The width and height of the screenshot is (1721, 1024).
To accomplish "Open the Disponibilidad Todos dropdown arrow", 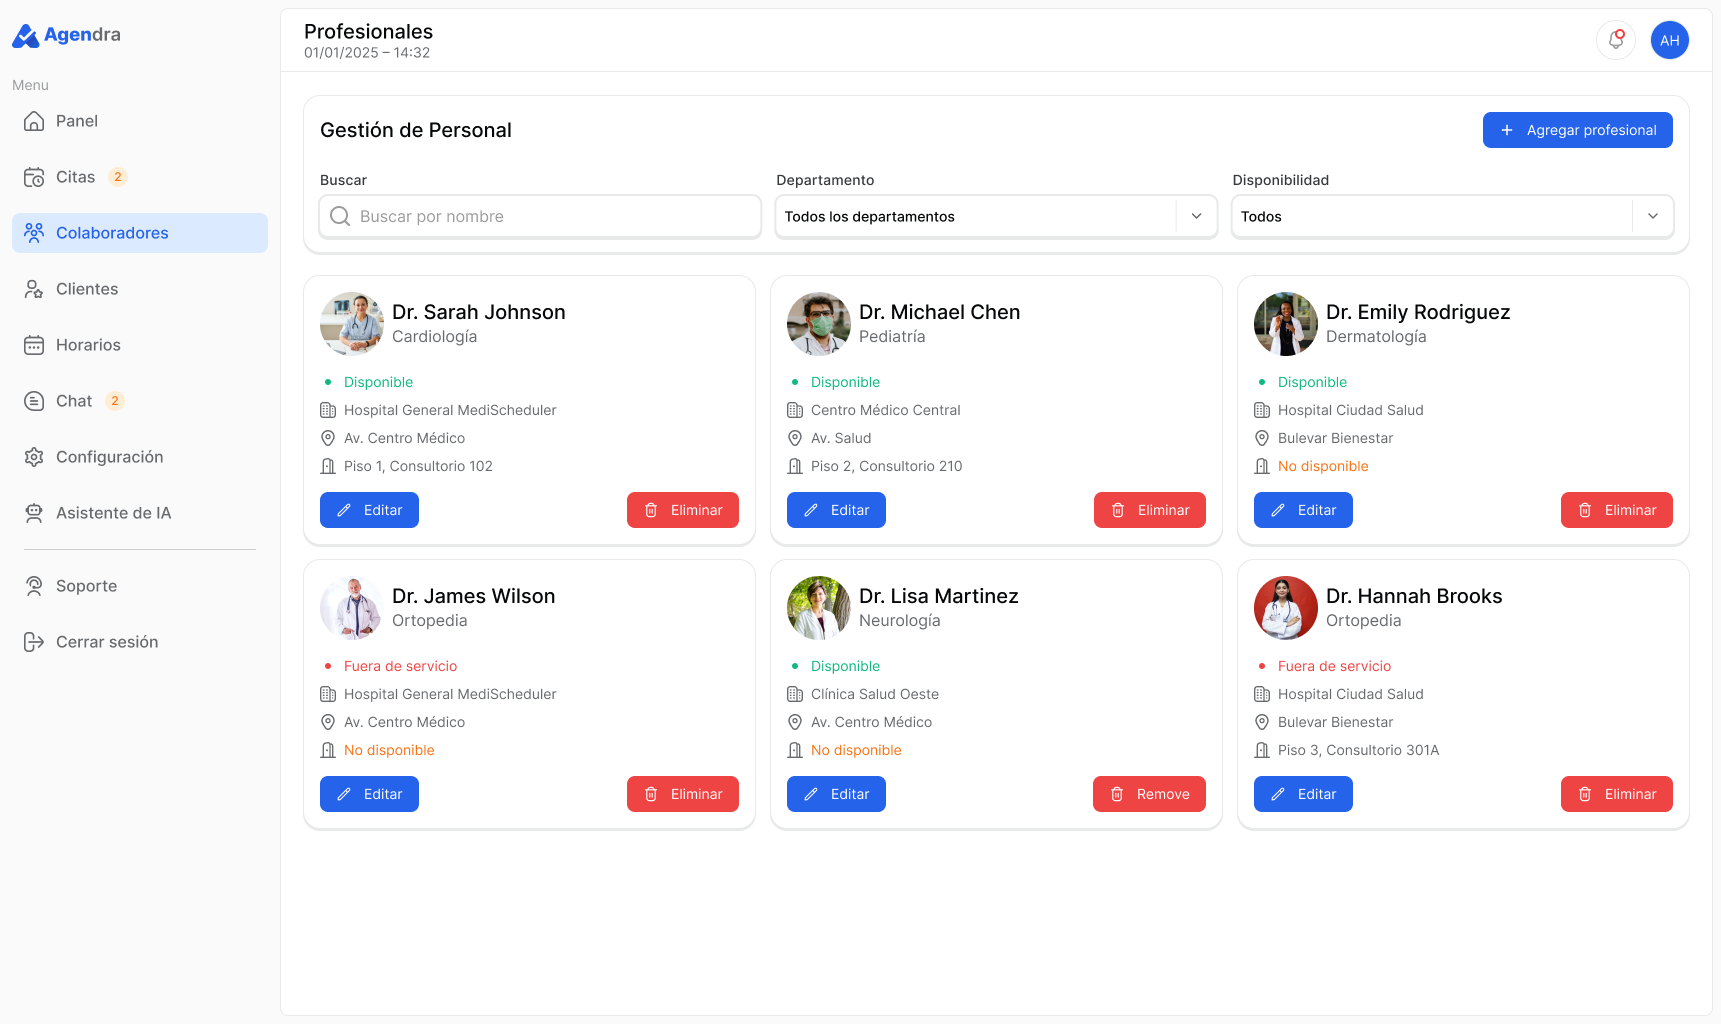I will coord(1653,216).
